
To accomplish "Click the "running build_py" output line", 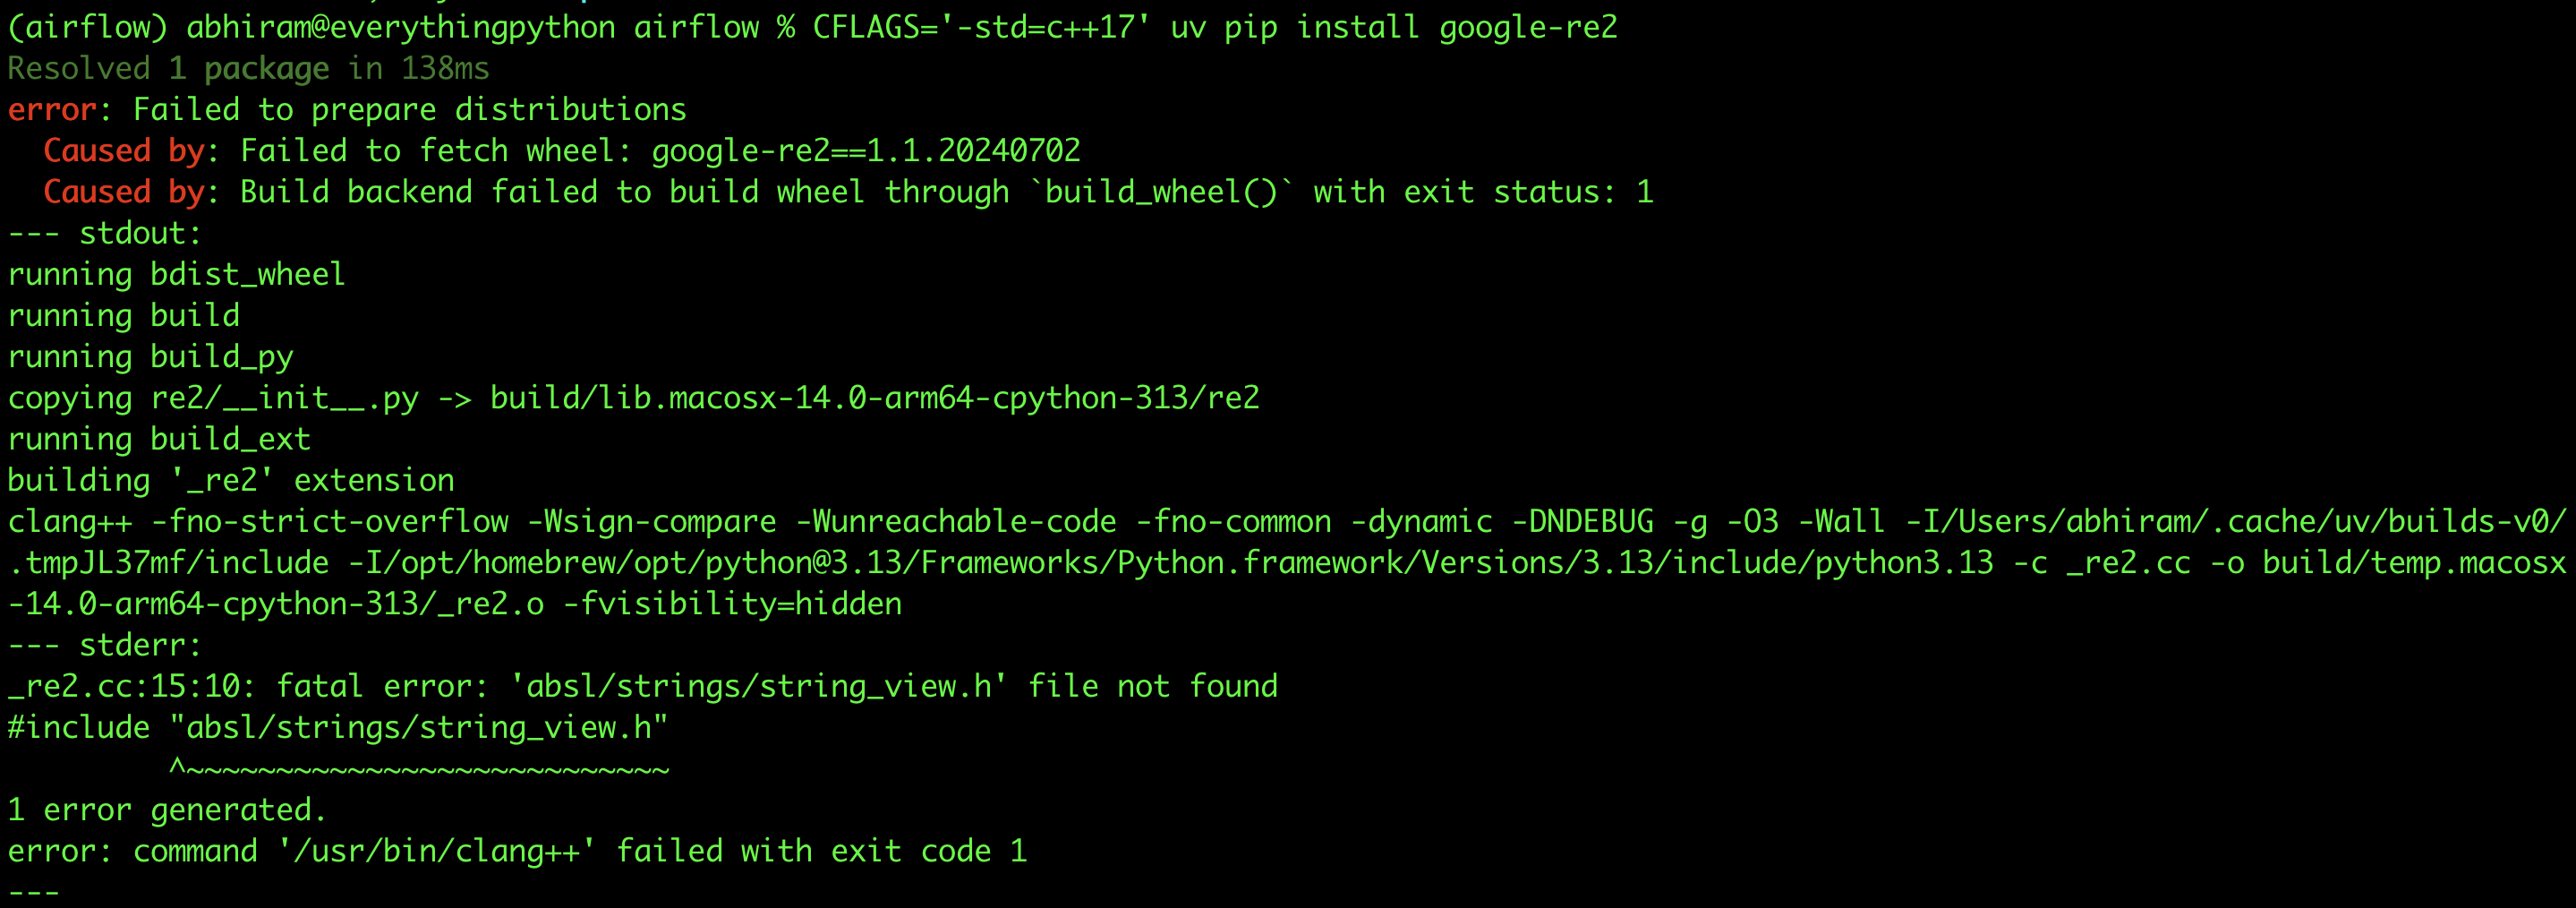I will point(150,356).
